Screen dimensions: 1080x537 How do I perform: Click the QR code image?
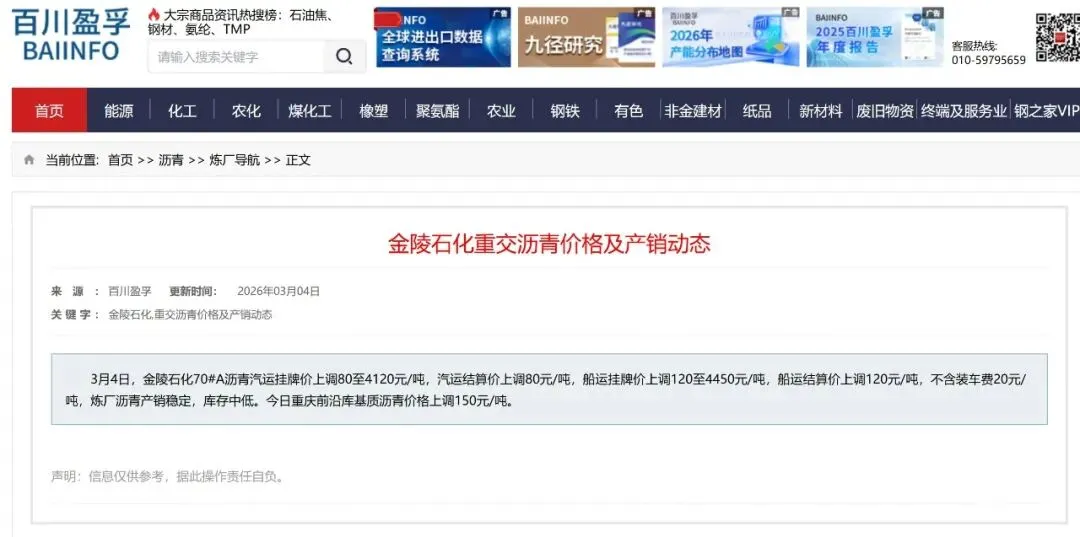[1059, 38]
